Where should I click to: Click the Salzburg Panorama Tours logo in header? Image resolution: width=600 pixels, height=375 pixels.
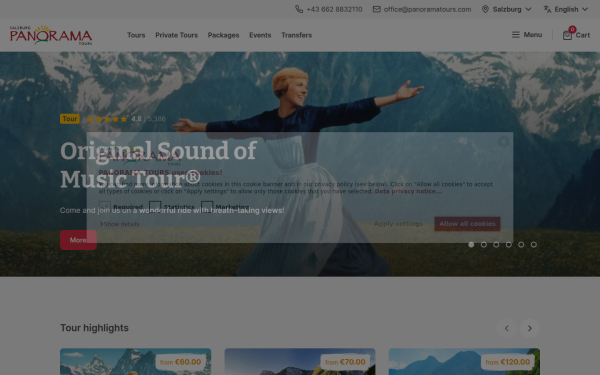(x=51, y=35)
